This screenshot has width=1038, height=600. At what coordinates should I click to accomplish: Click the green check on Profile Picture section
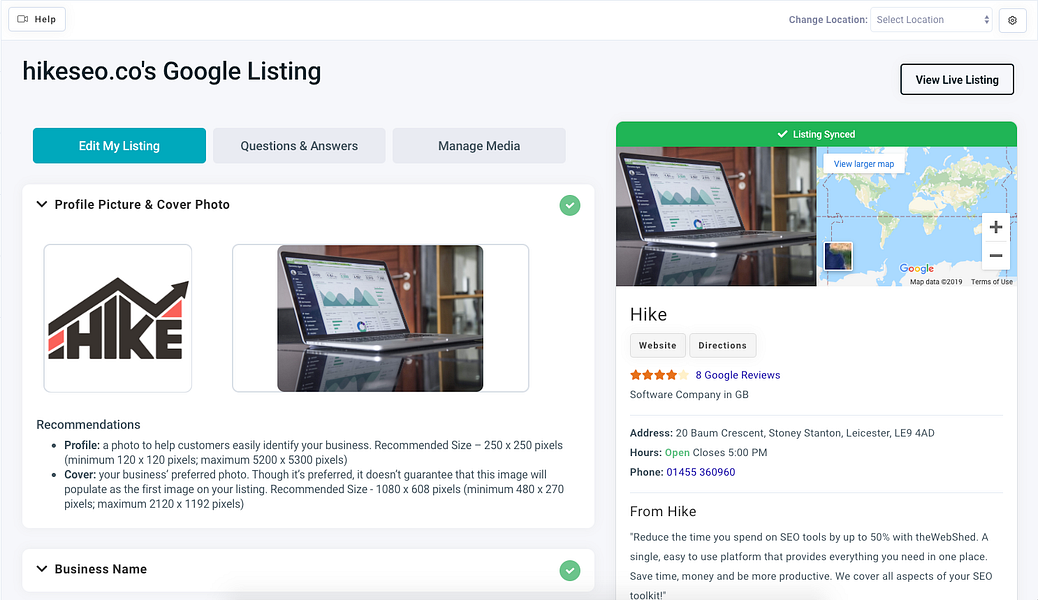pos(569,205)
